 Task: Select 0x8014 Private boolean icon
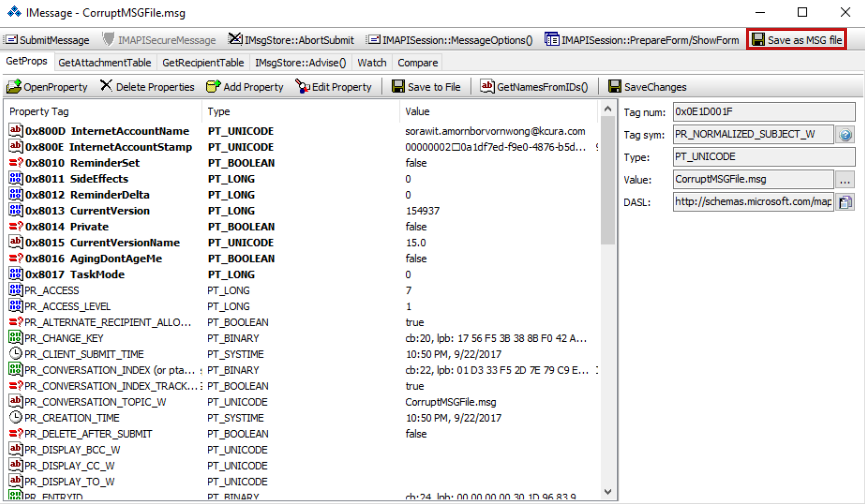tap(15, 227)
